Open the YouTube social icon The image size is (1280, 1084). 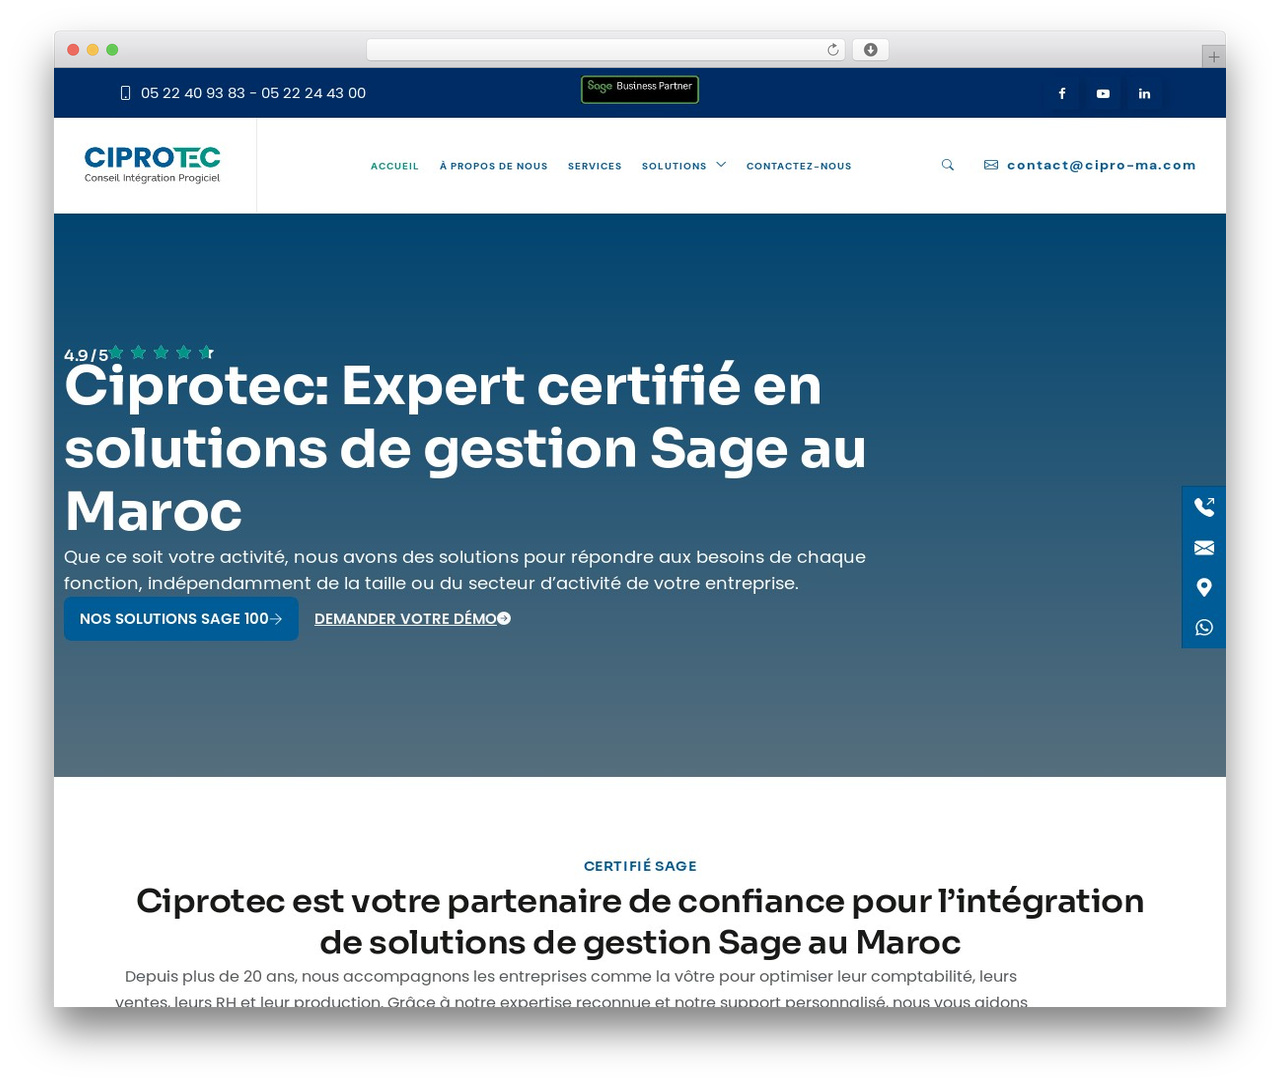pyautogui.click(x=1103, y=93)
